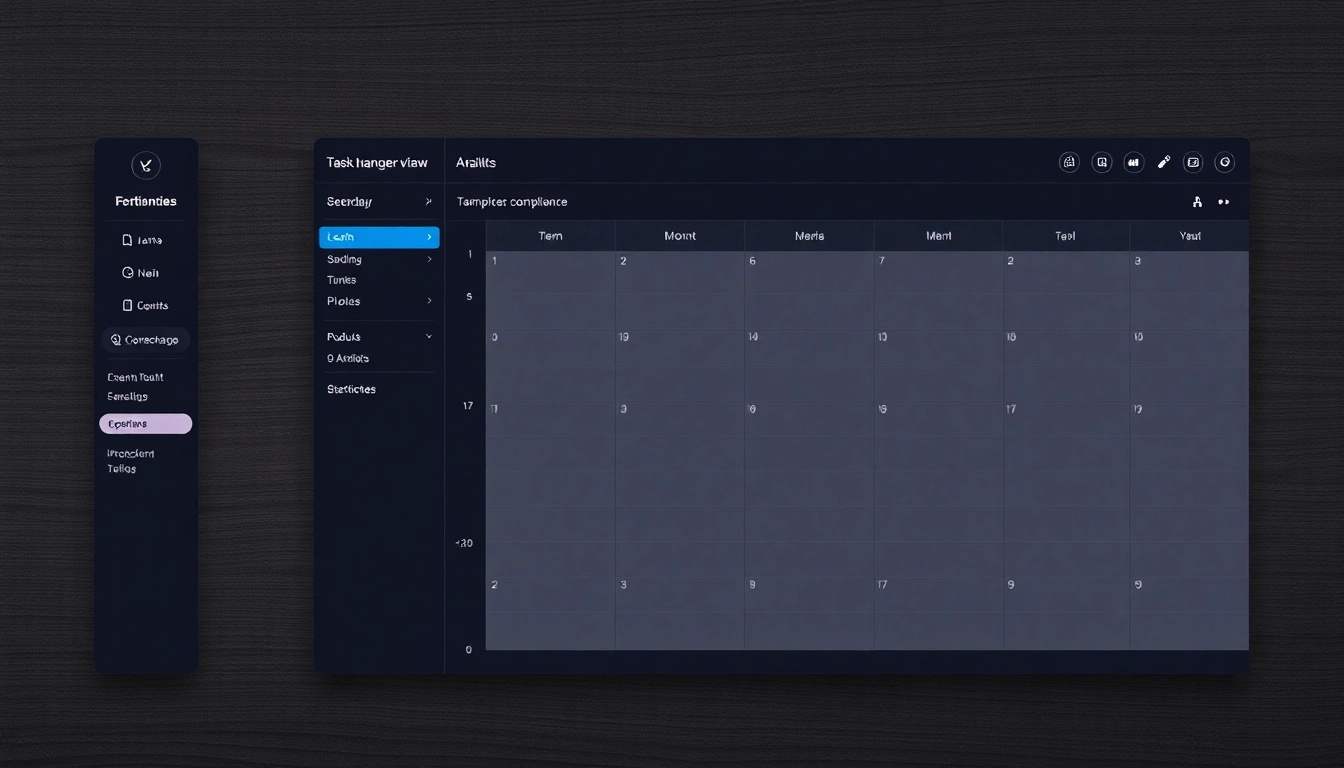Expand the Seerday section with its chevron
Image resolution: width=1344 pixels, height=768 pixels.
coord(429,201)
